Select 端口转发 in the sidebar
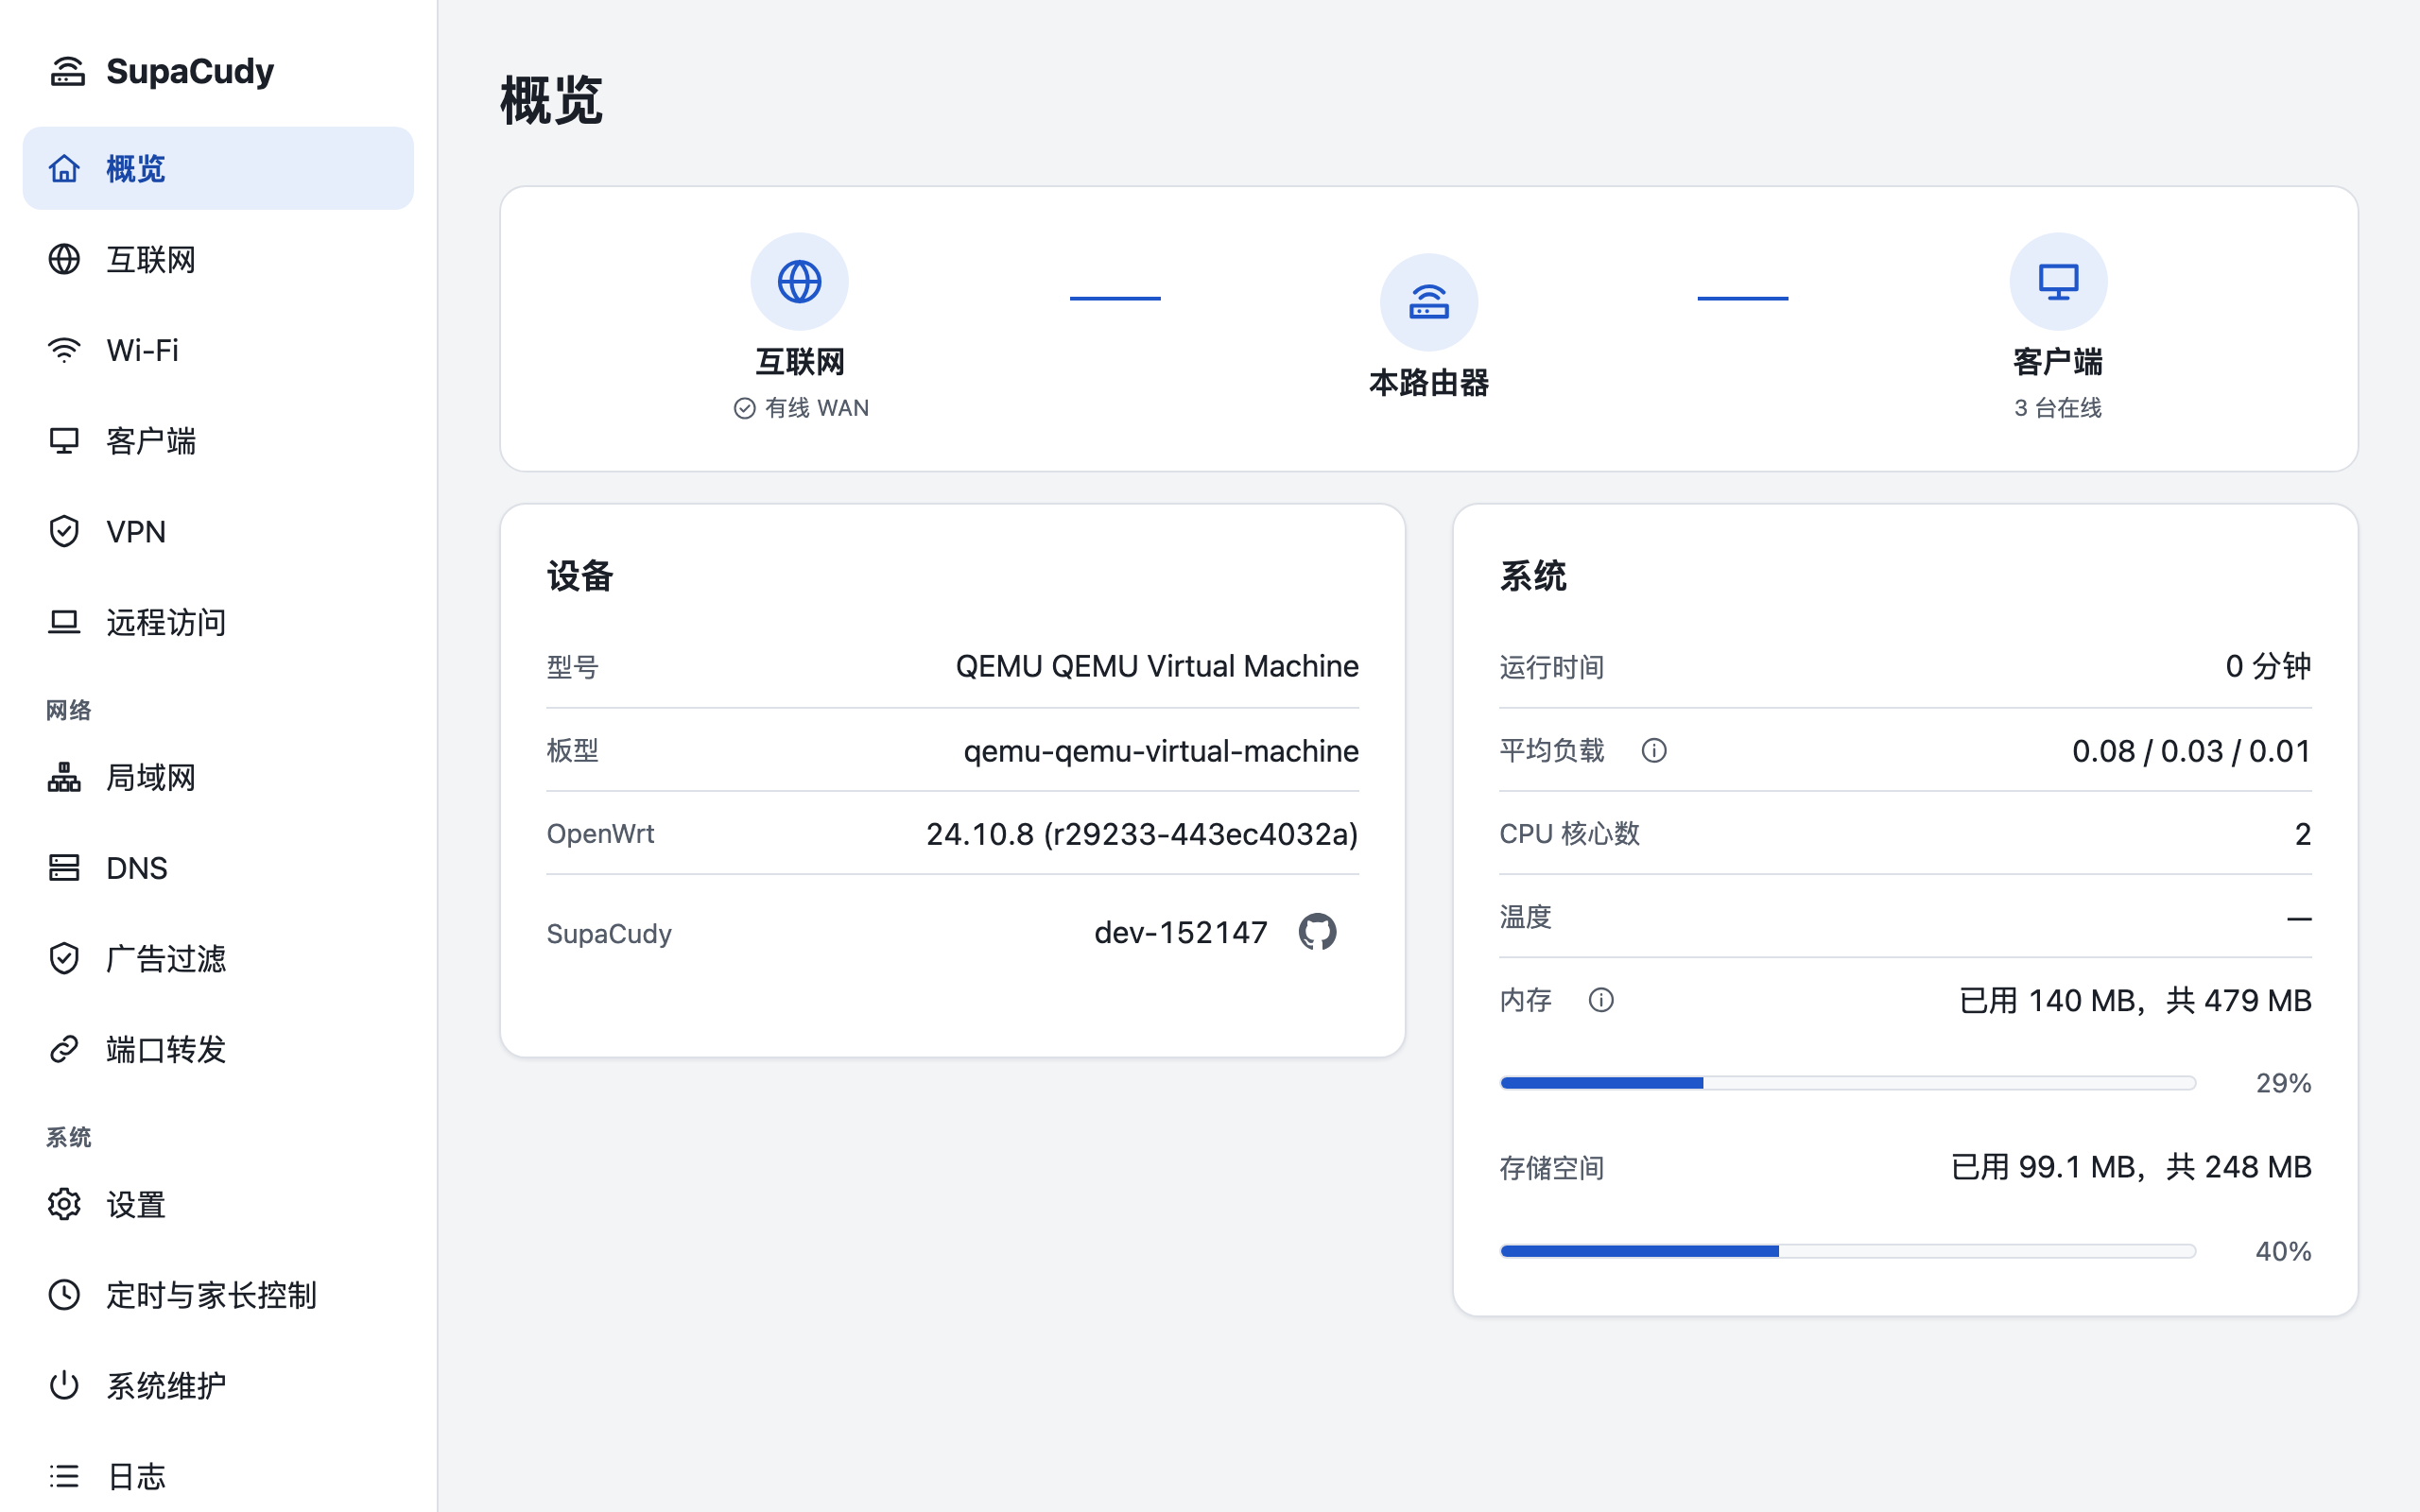The image size is (2420, 1512). [218, 1049]
